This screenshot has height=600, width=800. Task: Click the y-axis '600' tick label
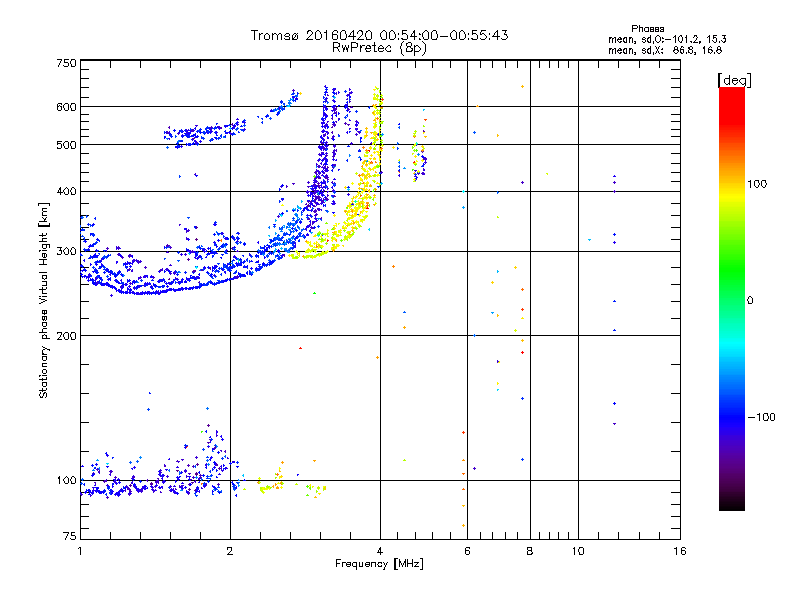click(x=66, y=107)
